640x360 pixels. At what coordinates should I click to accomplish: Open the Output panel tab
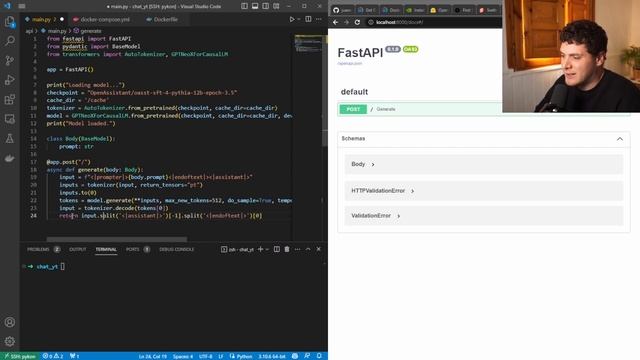[78, 249]
